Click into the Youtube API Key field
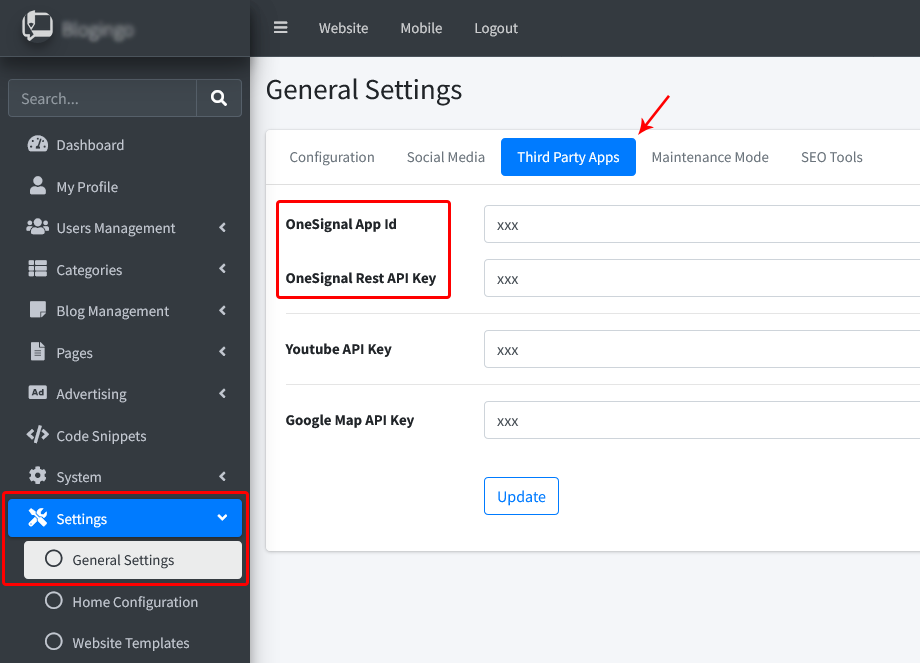Image resolution: width=920 pixels, height=663 pixels. pos(700,350)
